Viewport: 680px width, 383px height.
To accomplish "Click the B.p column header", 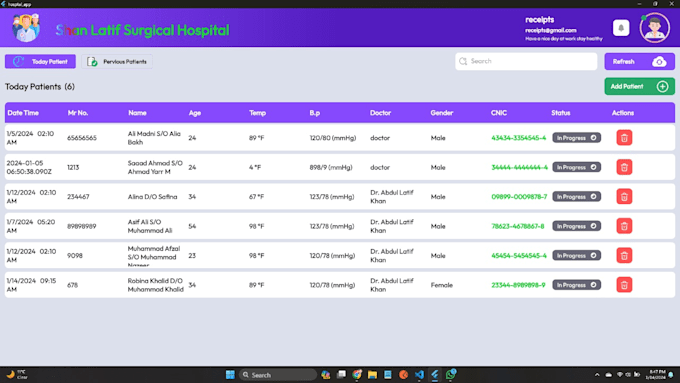I will point(314,113).
